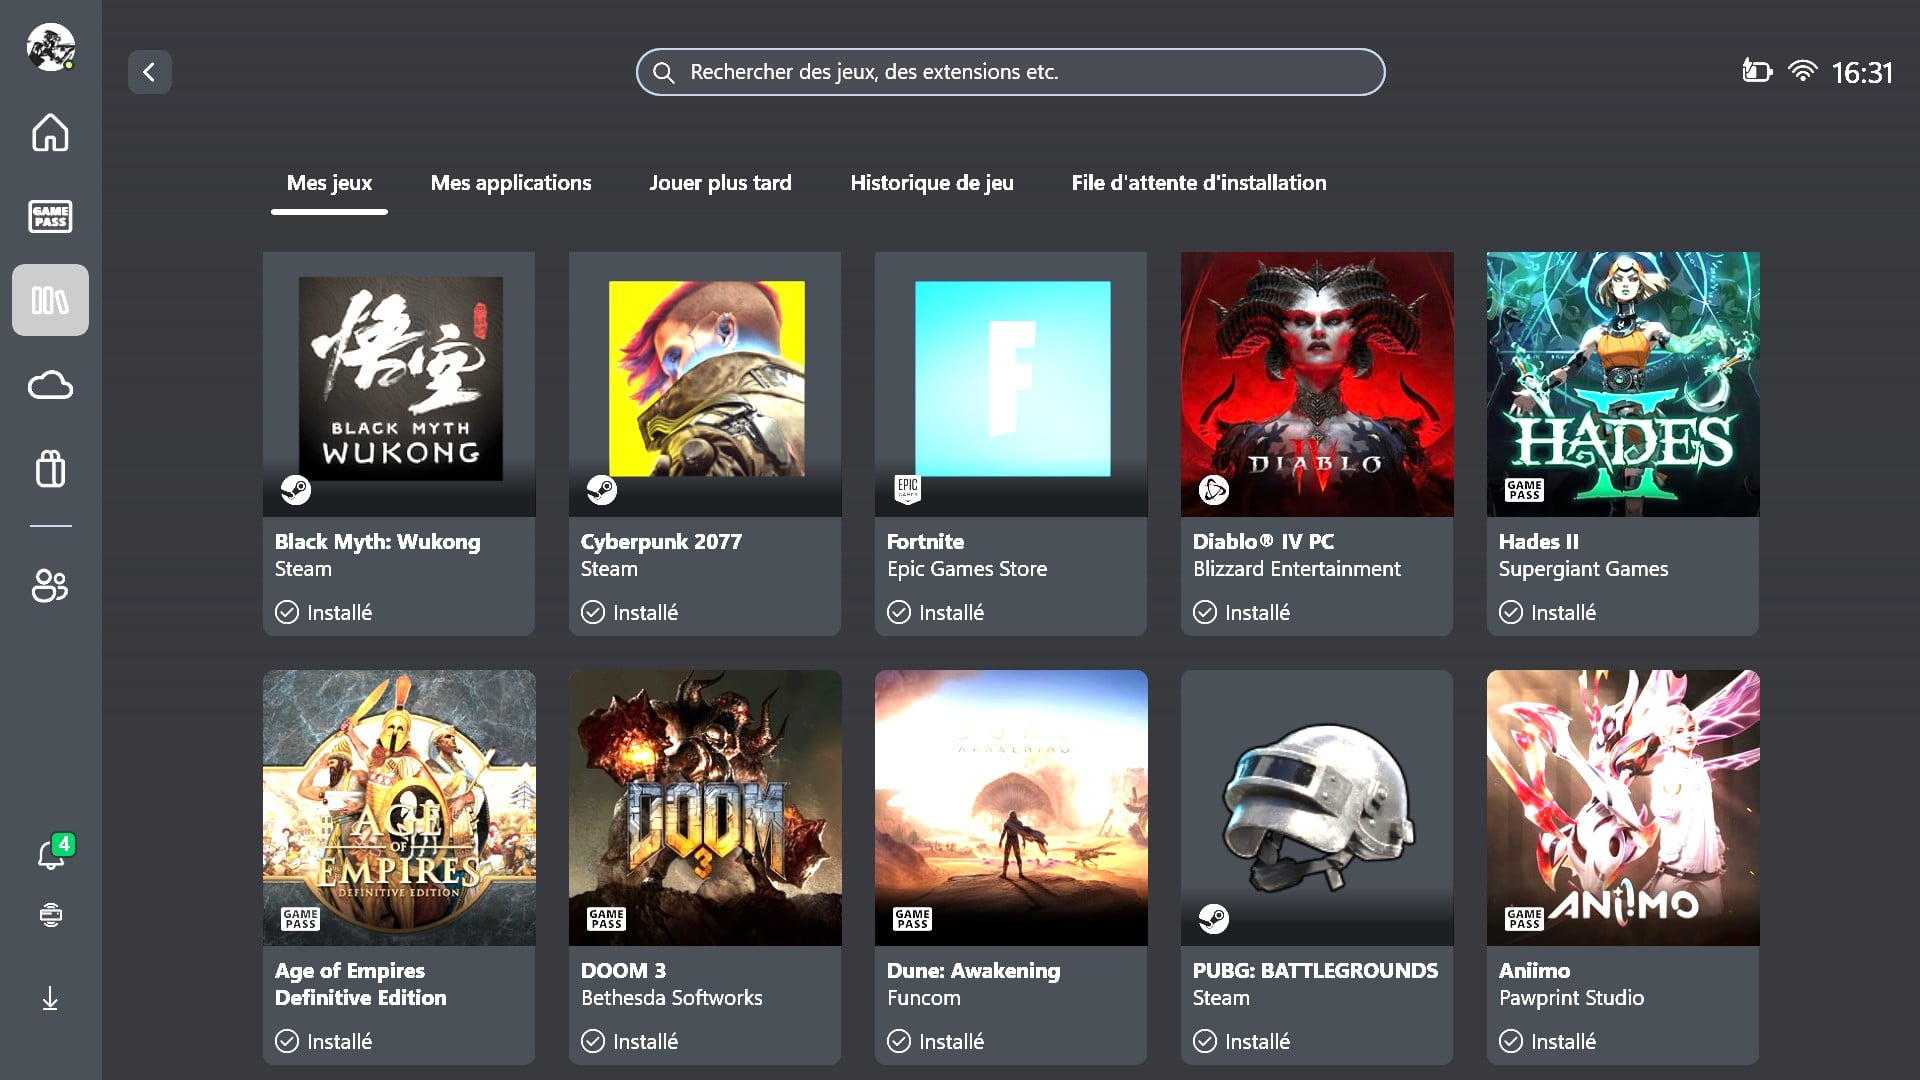The width and height of the screenshot is (1920, 1080).
Task: Open the user profile avatar
Action: pos(50,47)
